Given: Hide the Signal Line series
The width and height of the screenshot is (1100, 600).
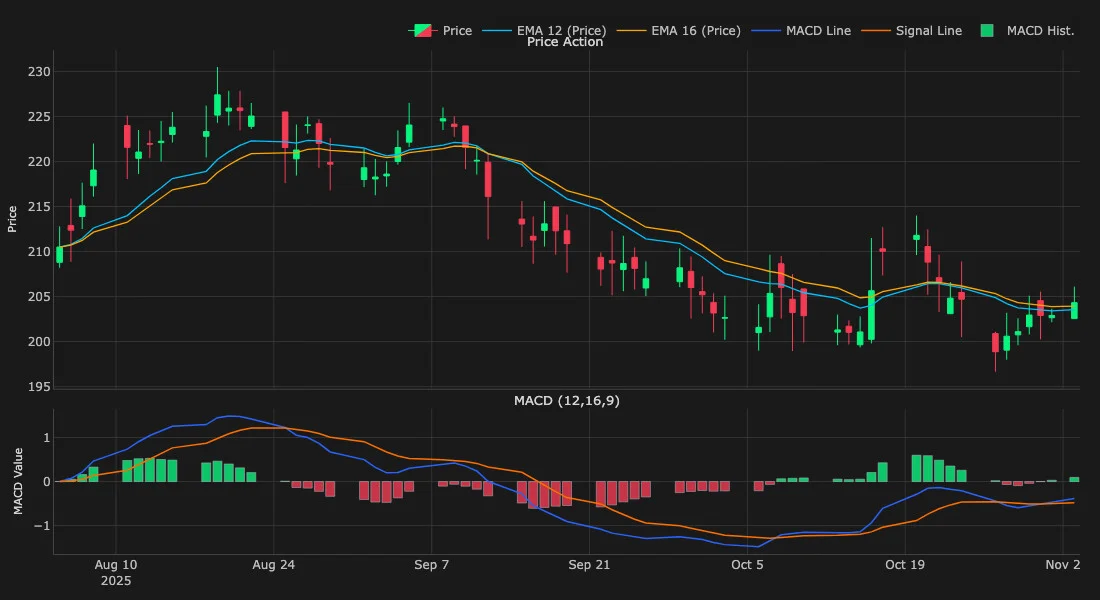Looking at the screenshot, I should [912, 31].
